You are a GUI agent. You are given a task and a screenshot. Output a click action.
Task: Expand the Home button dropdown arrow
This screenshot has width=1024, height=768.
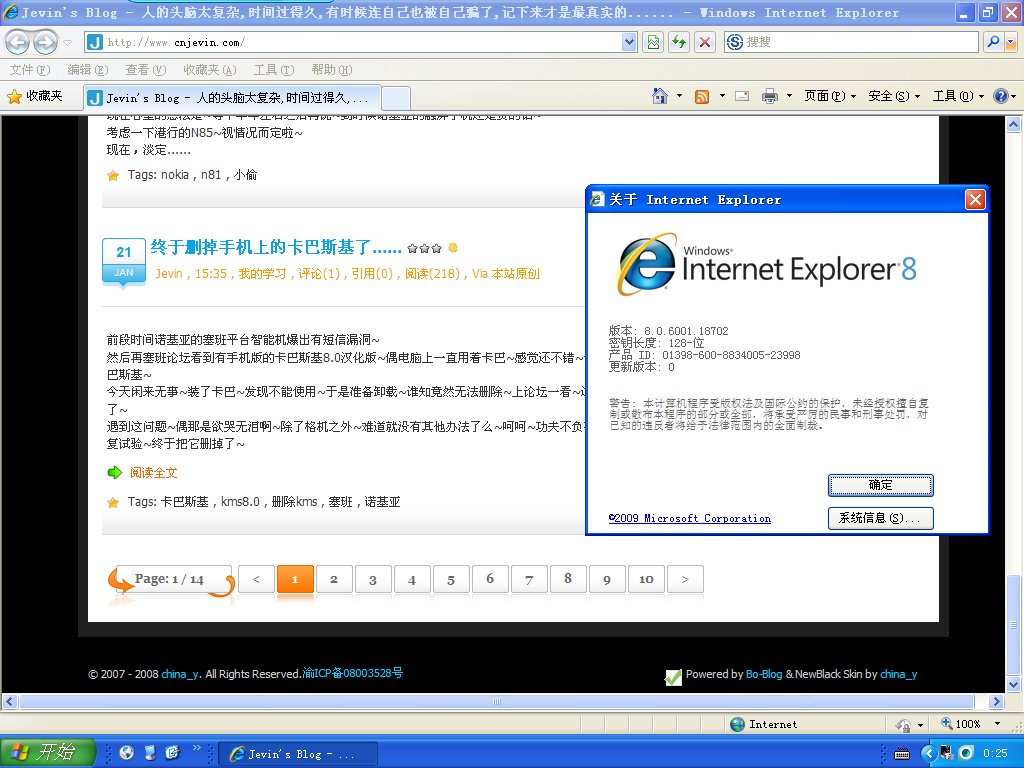click(x=679, y=97)
